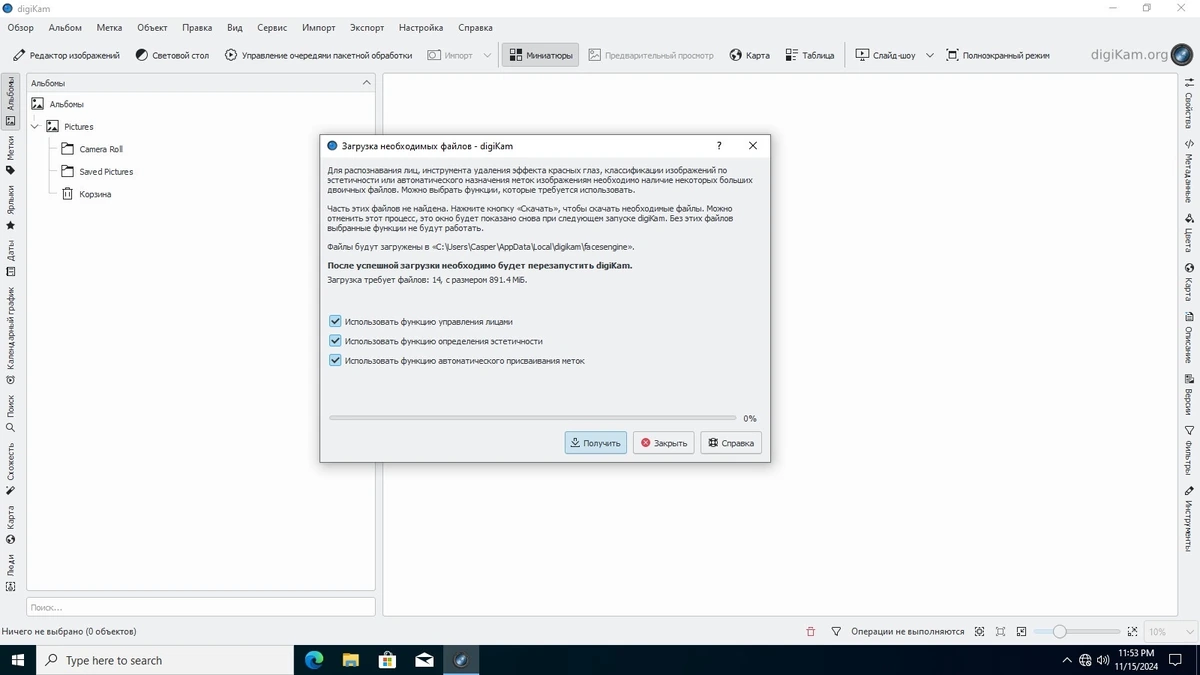Click the trash icon in the status bar

810,632
